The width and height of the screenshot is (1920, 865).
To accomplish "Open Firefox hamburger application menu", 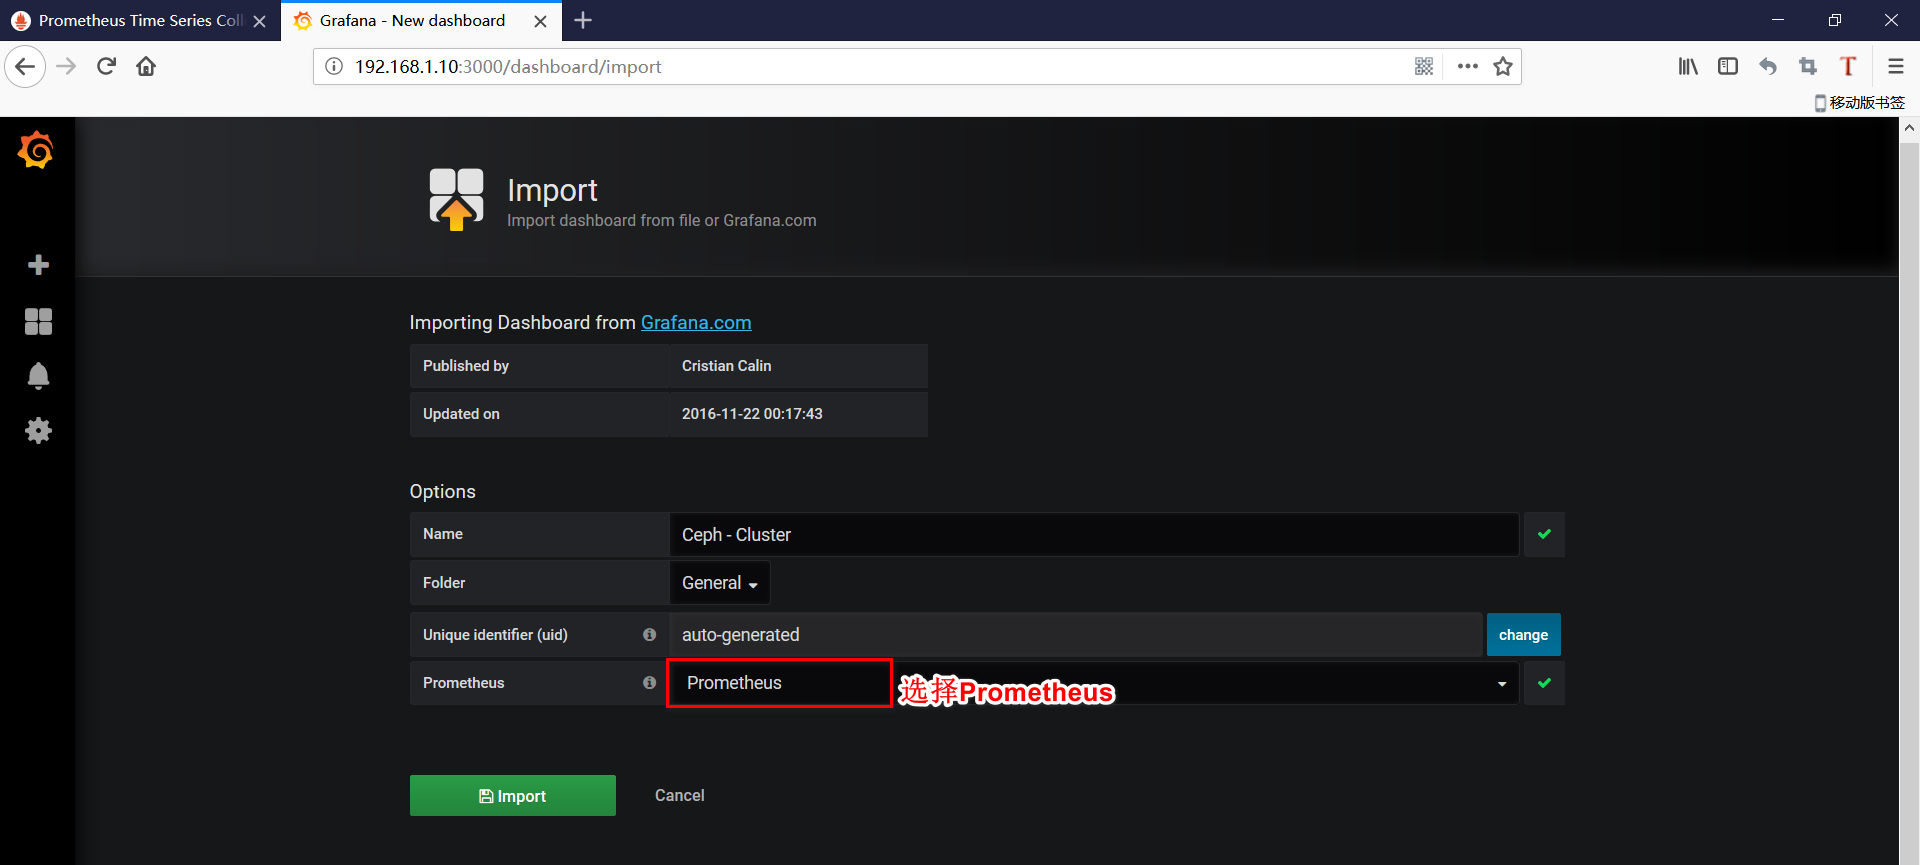I will [1895, 67].
